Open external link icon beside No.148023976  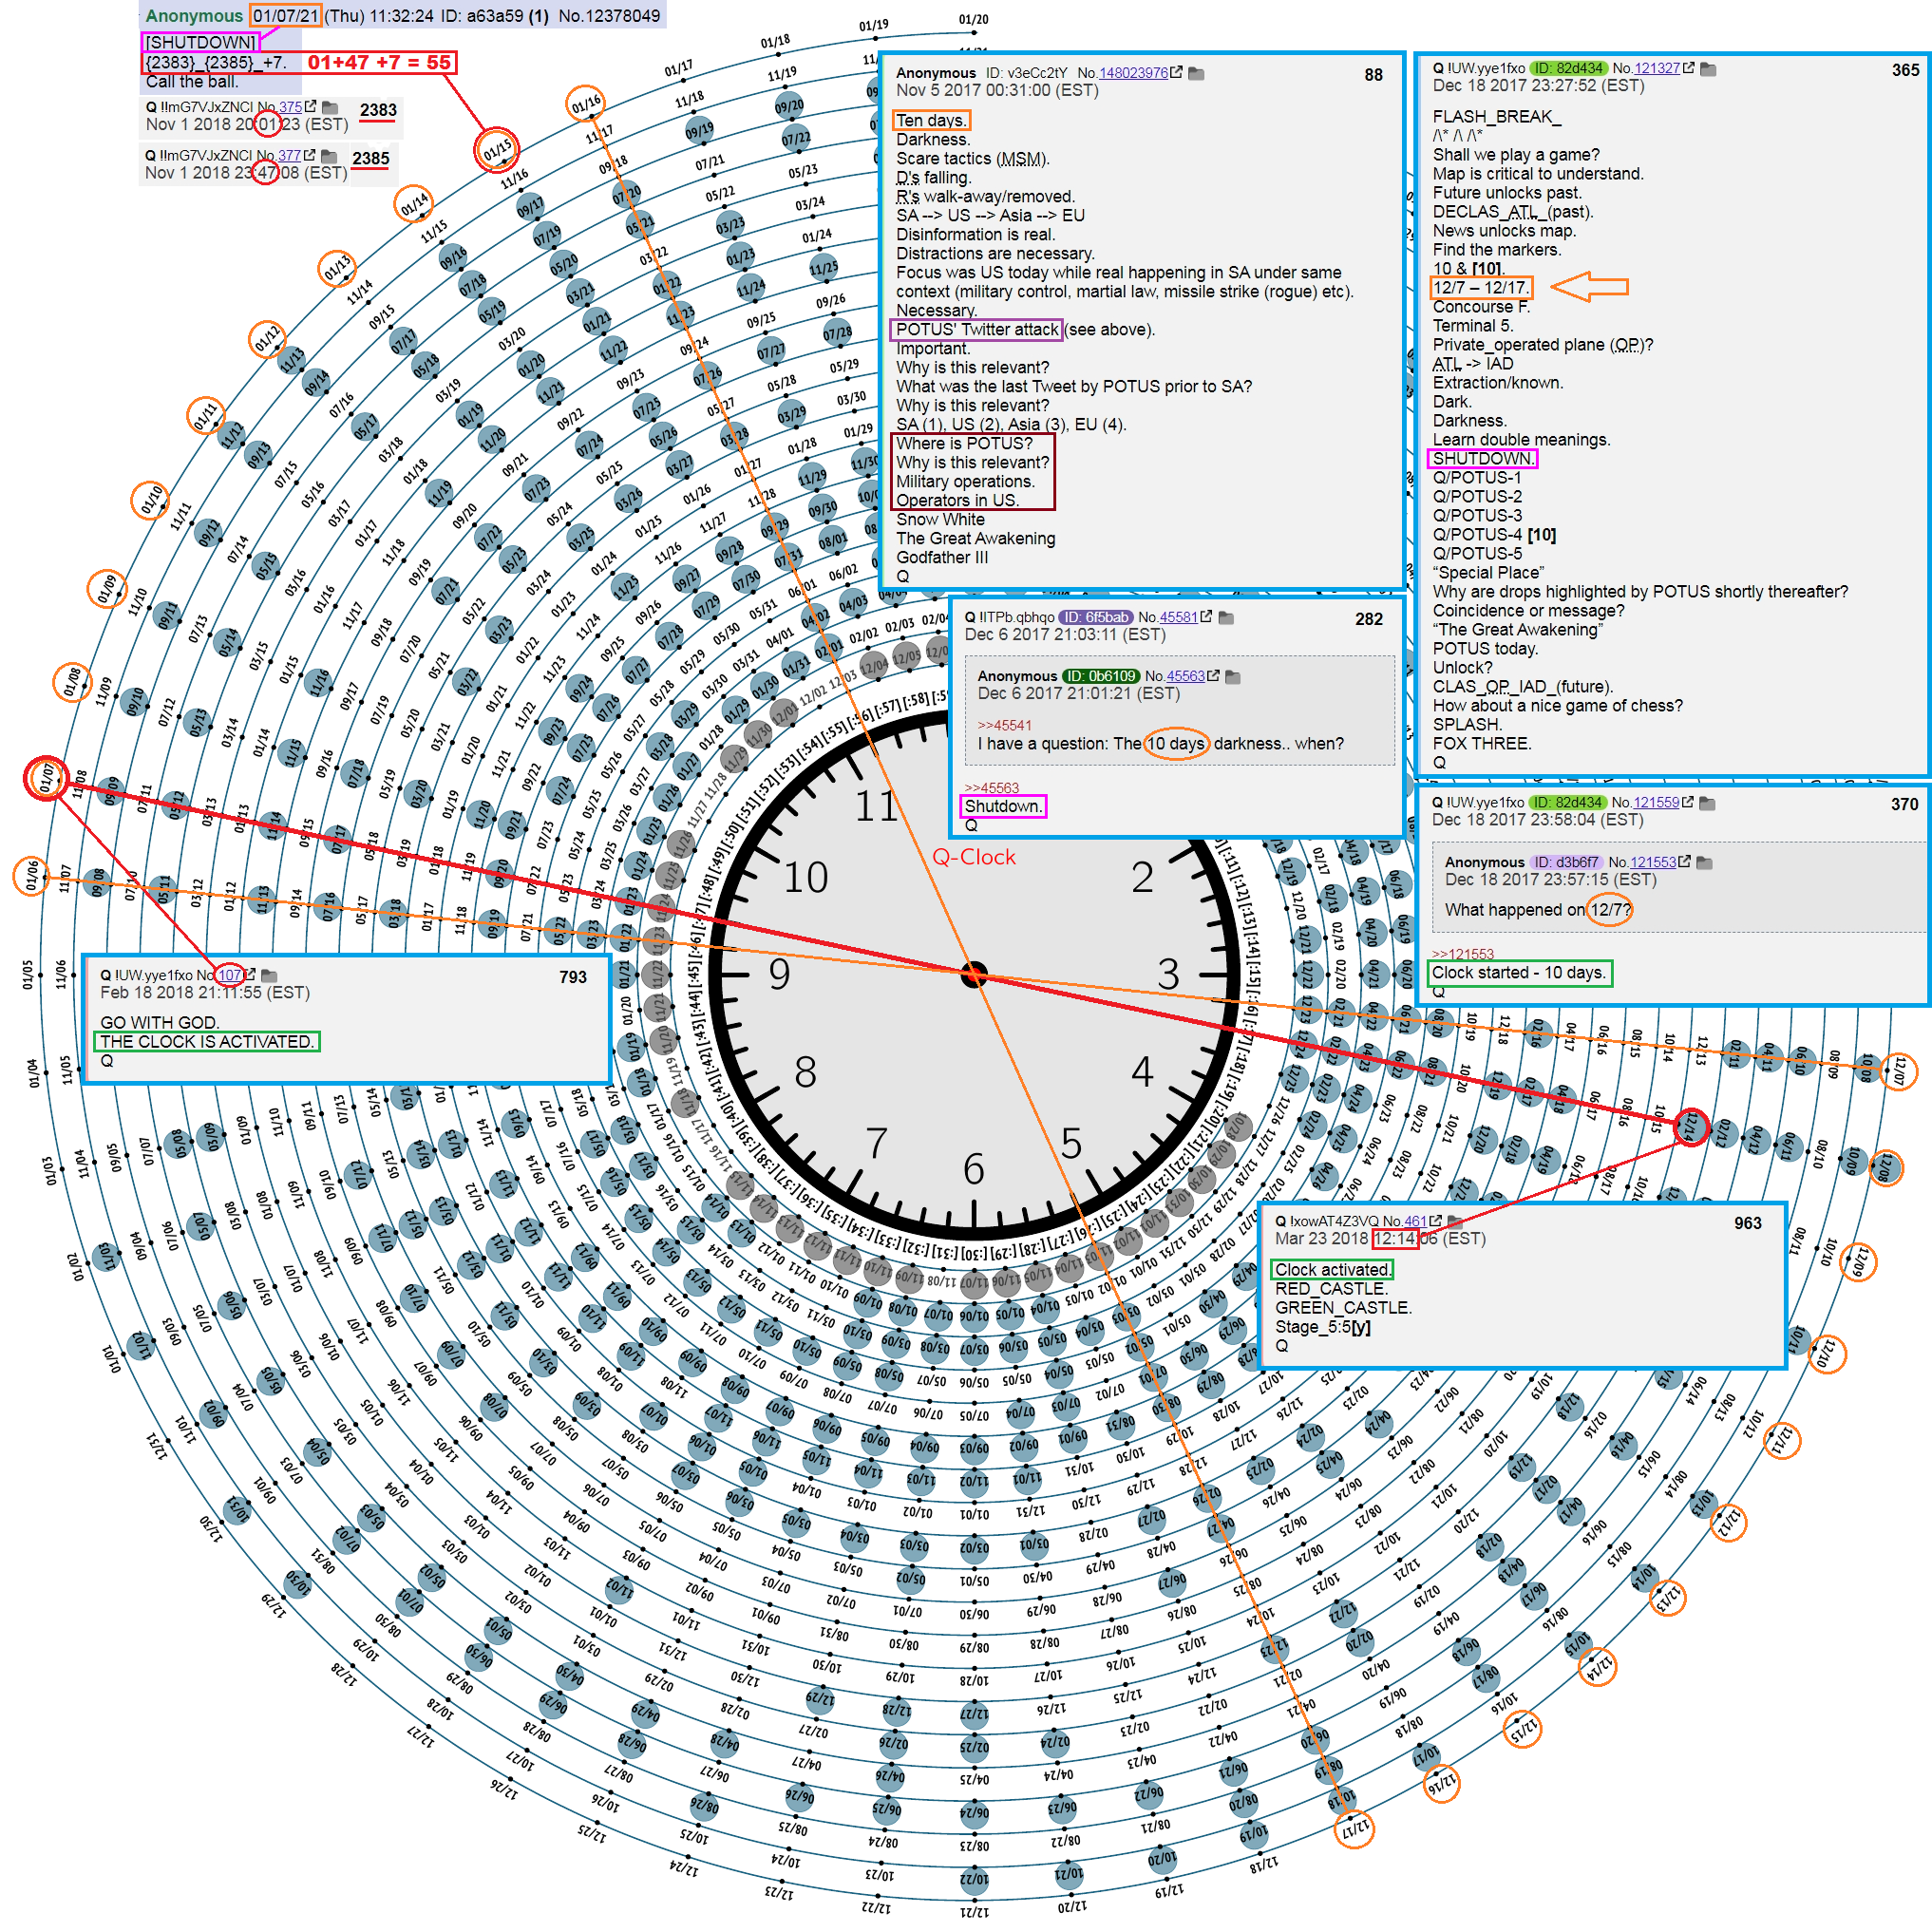pos(1176,73)
